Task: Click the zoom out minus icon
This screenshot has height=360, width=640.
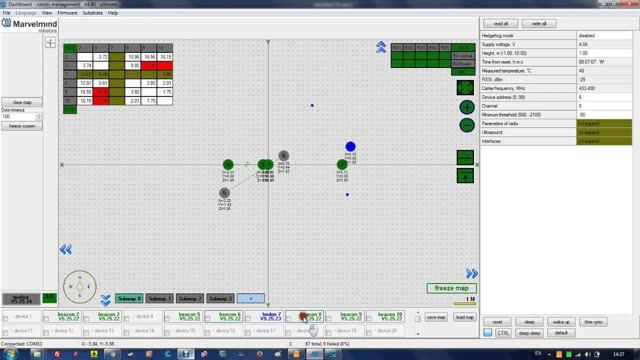Action: pyautogui.click(x=467, y=125)
